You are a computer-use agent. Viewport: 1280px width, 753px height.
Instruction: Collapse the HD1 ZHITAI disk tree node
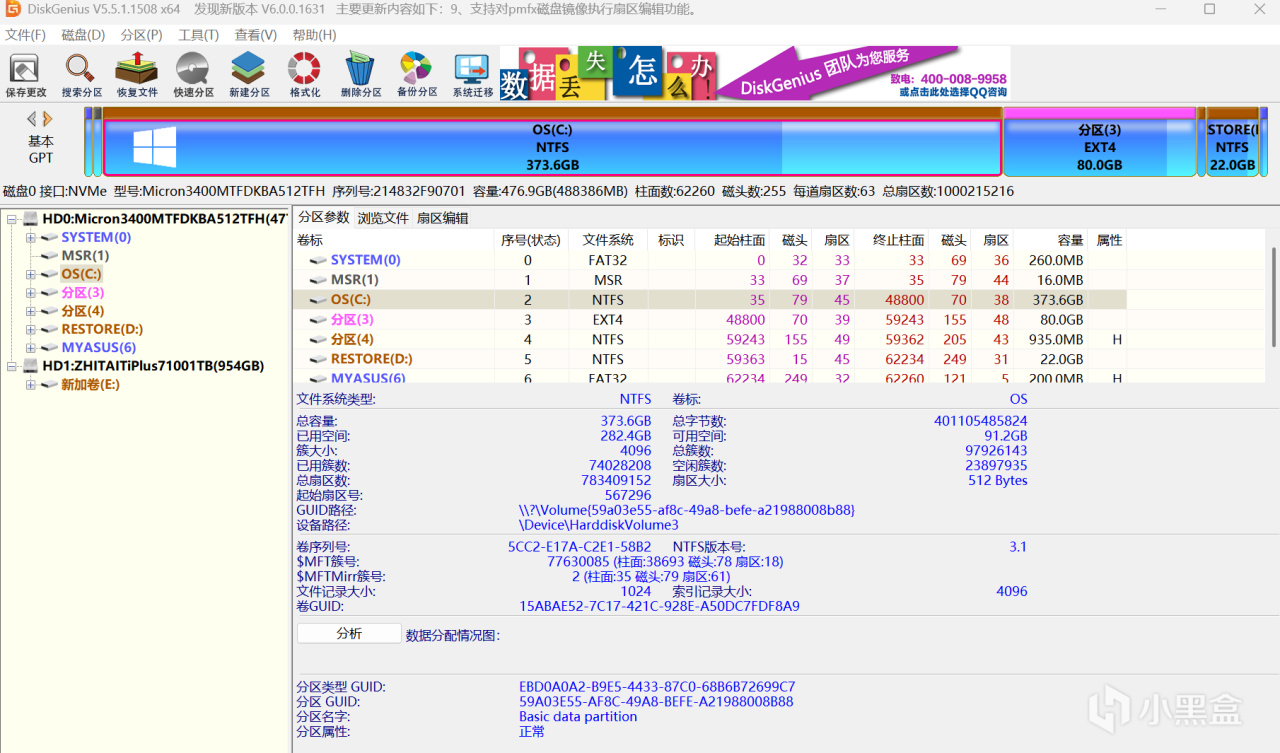(x=12, y=366)
